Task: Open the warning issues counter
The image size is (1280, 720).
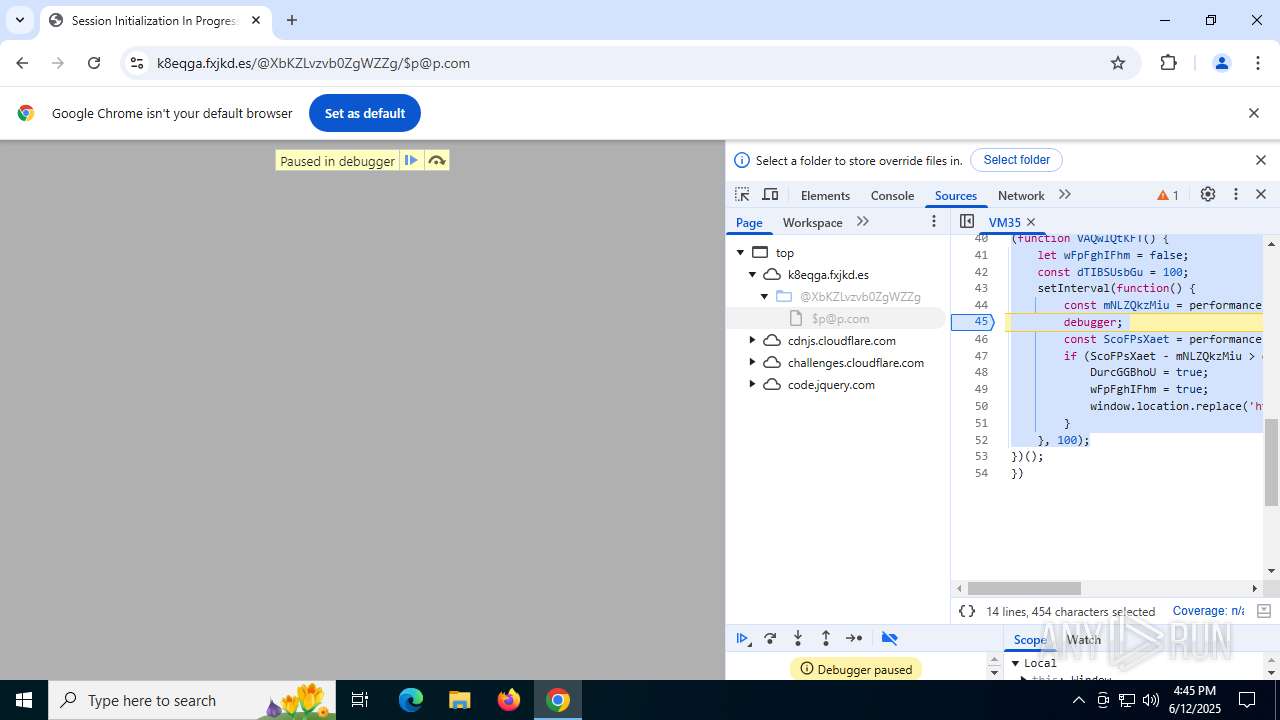Action: click(x=1167, y=195)
